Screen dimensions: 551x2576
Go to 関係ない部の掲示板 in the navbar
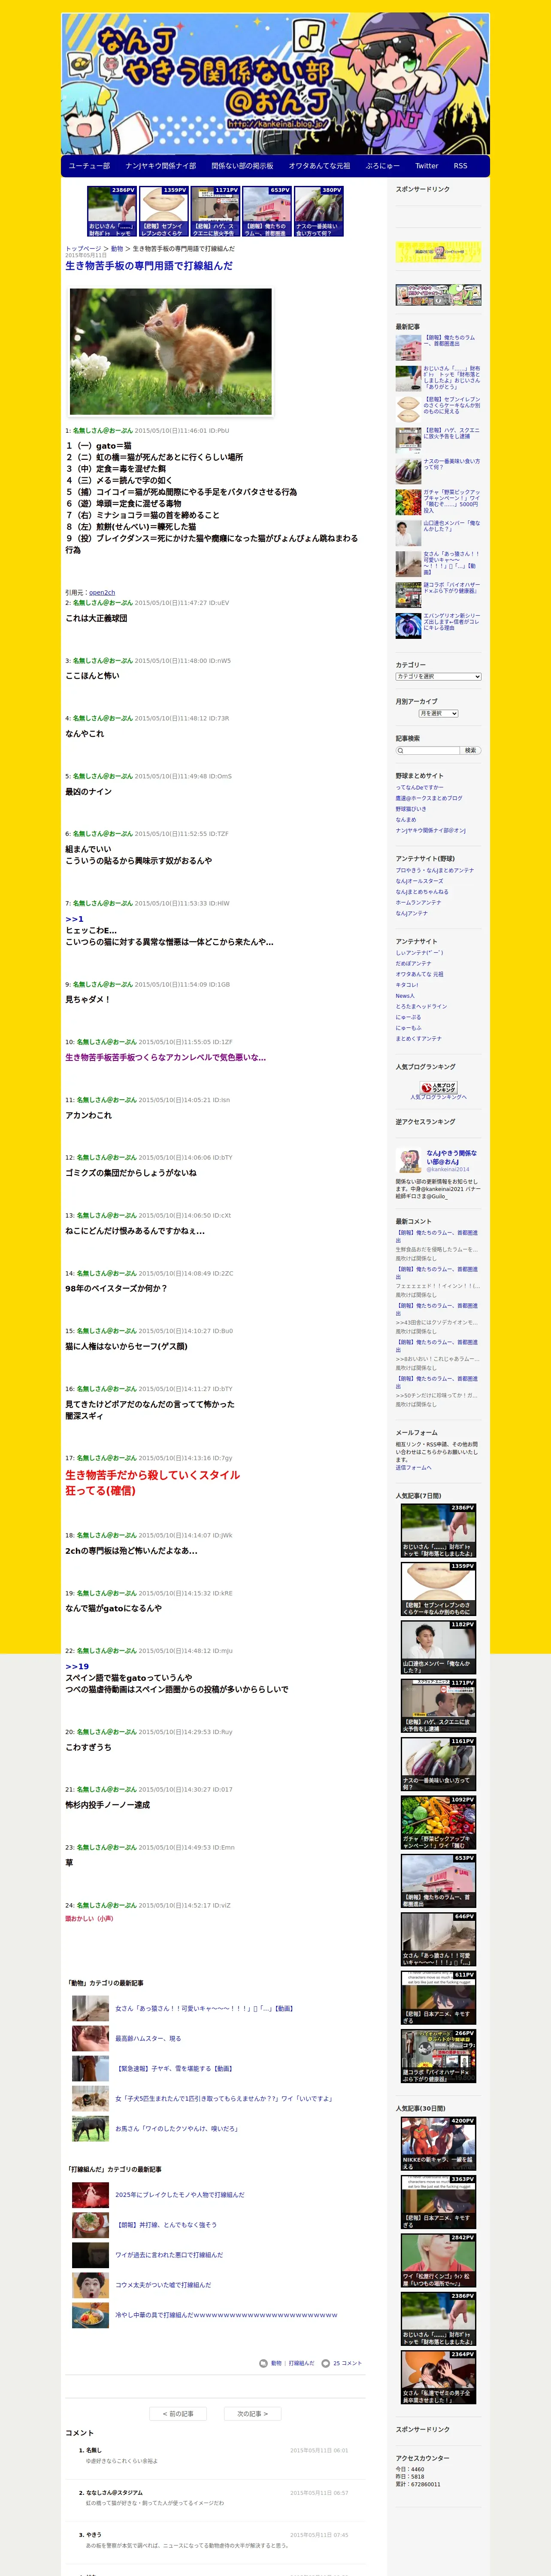pos(242,166)
